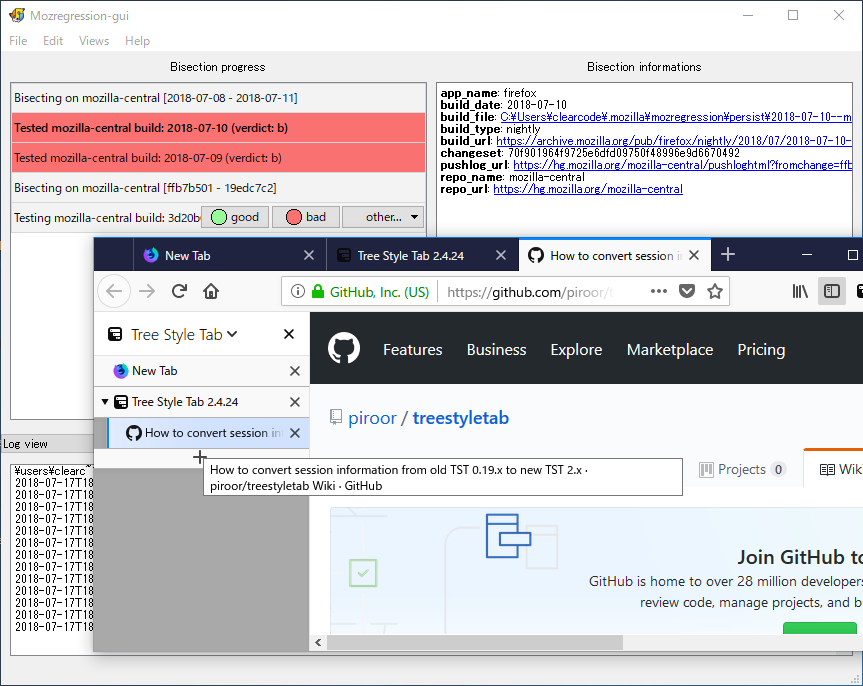The image size is (863, 686).
Task: Open GitHub Features page
Action: (x=413, y=350)
